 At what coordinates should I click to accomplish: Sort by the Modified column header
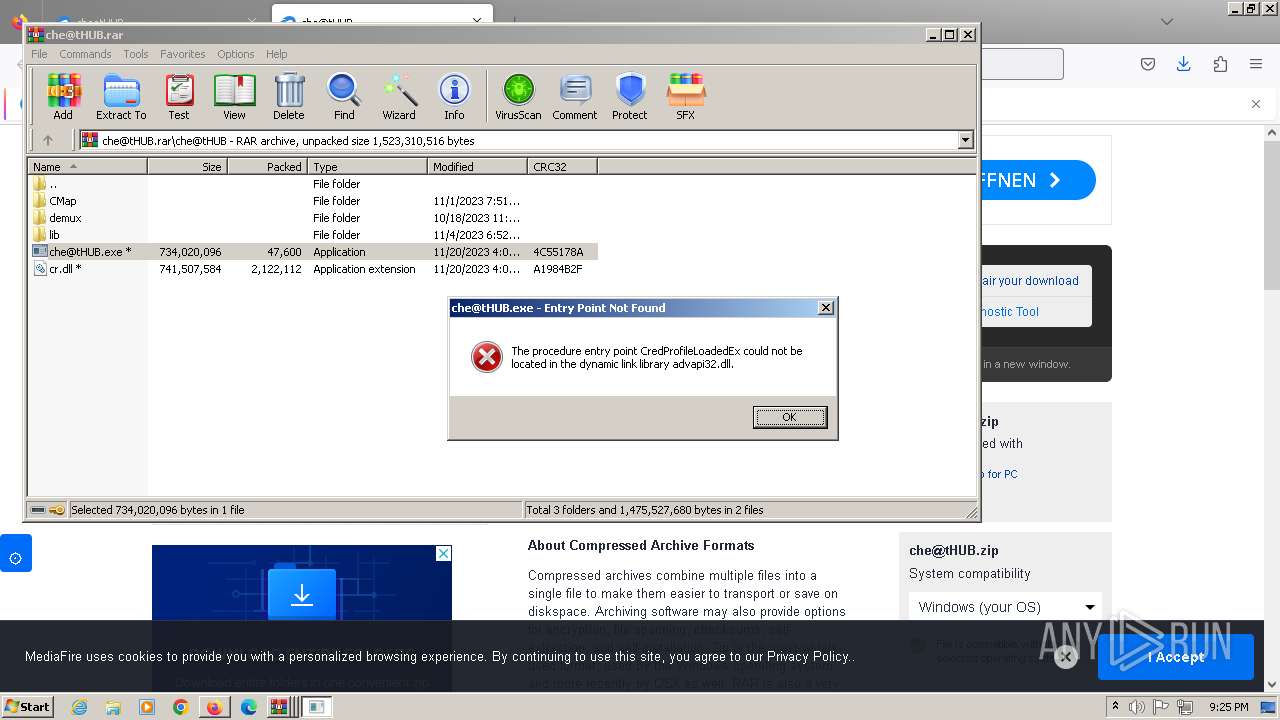click(x=478, y=167)
